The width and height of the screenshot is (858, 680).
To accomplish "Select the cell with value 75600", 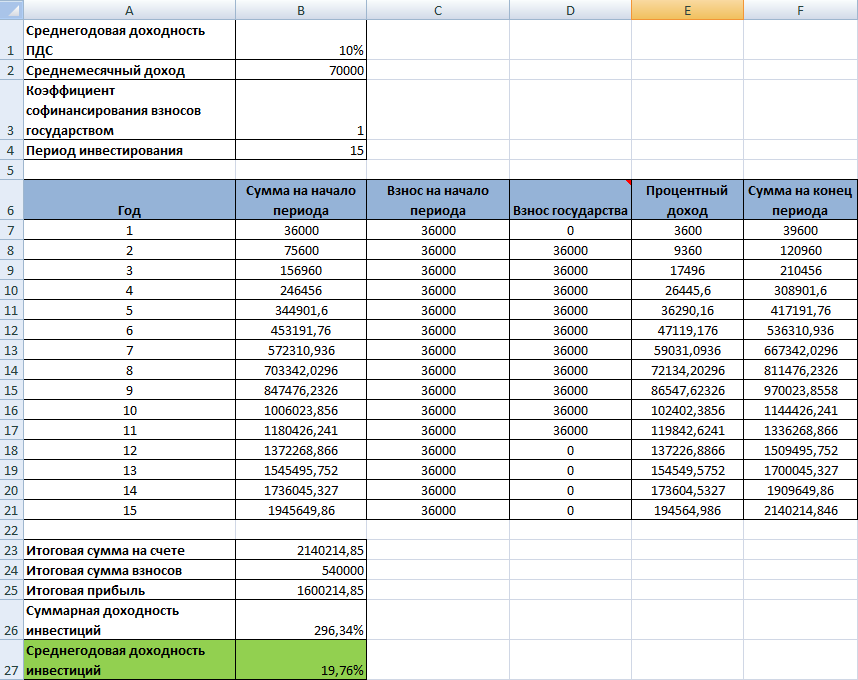I will pyautogui.click(x=301, y=250).
